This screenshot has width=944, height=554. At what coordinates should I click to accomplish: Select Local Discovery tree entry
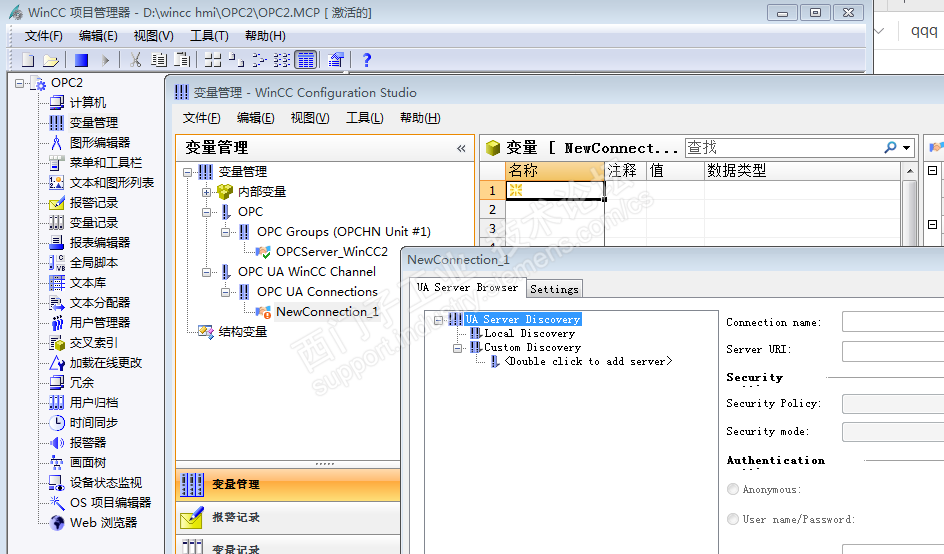tap(530, 334)
